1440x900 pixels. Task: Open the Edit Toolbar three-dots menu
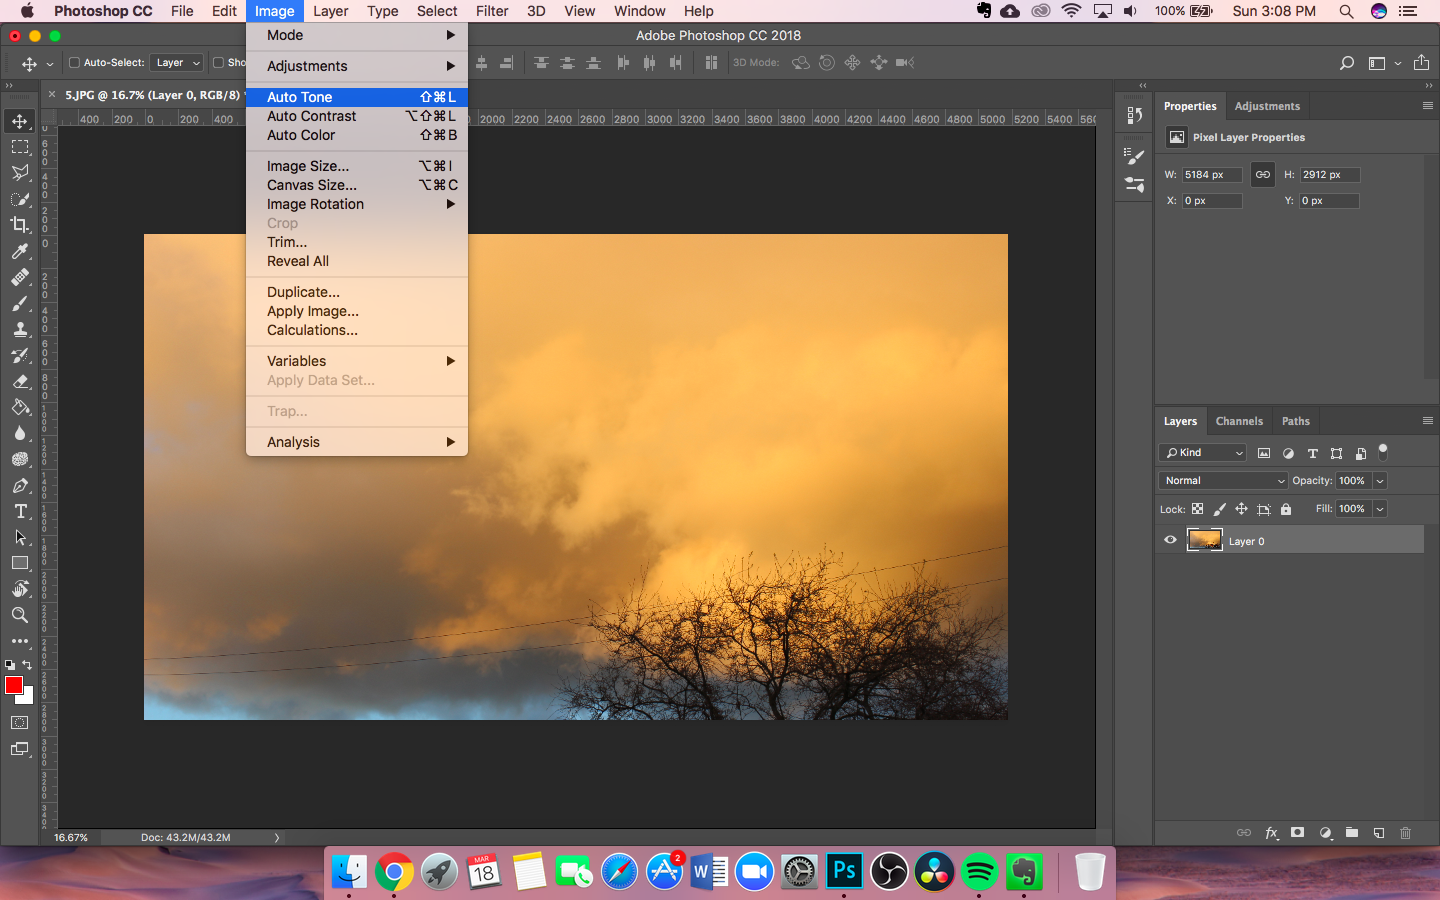[x=20, y=641]
